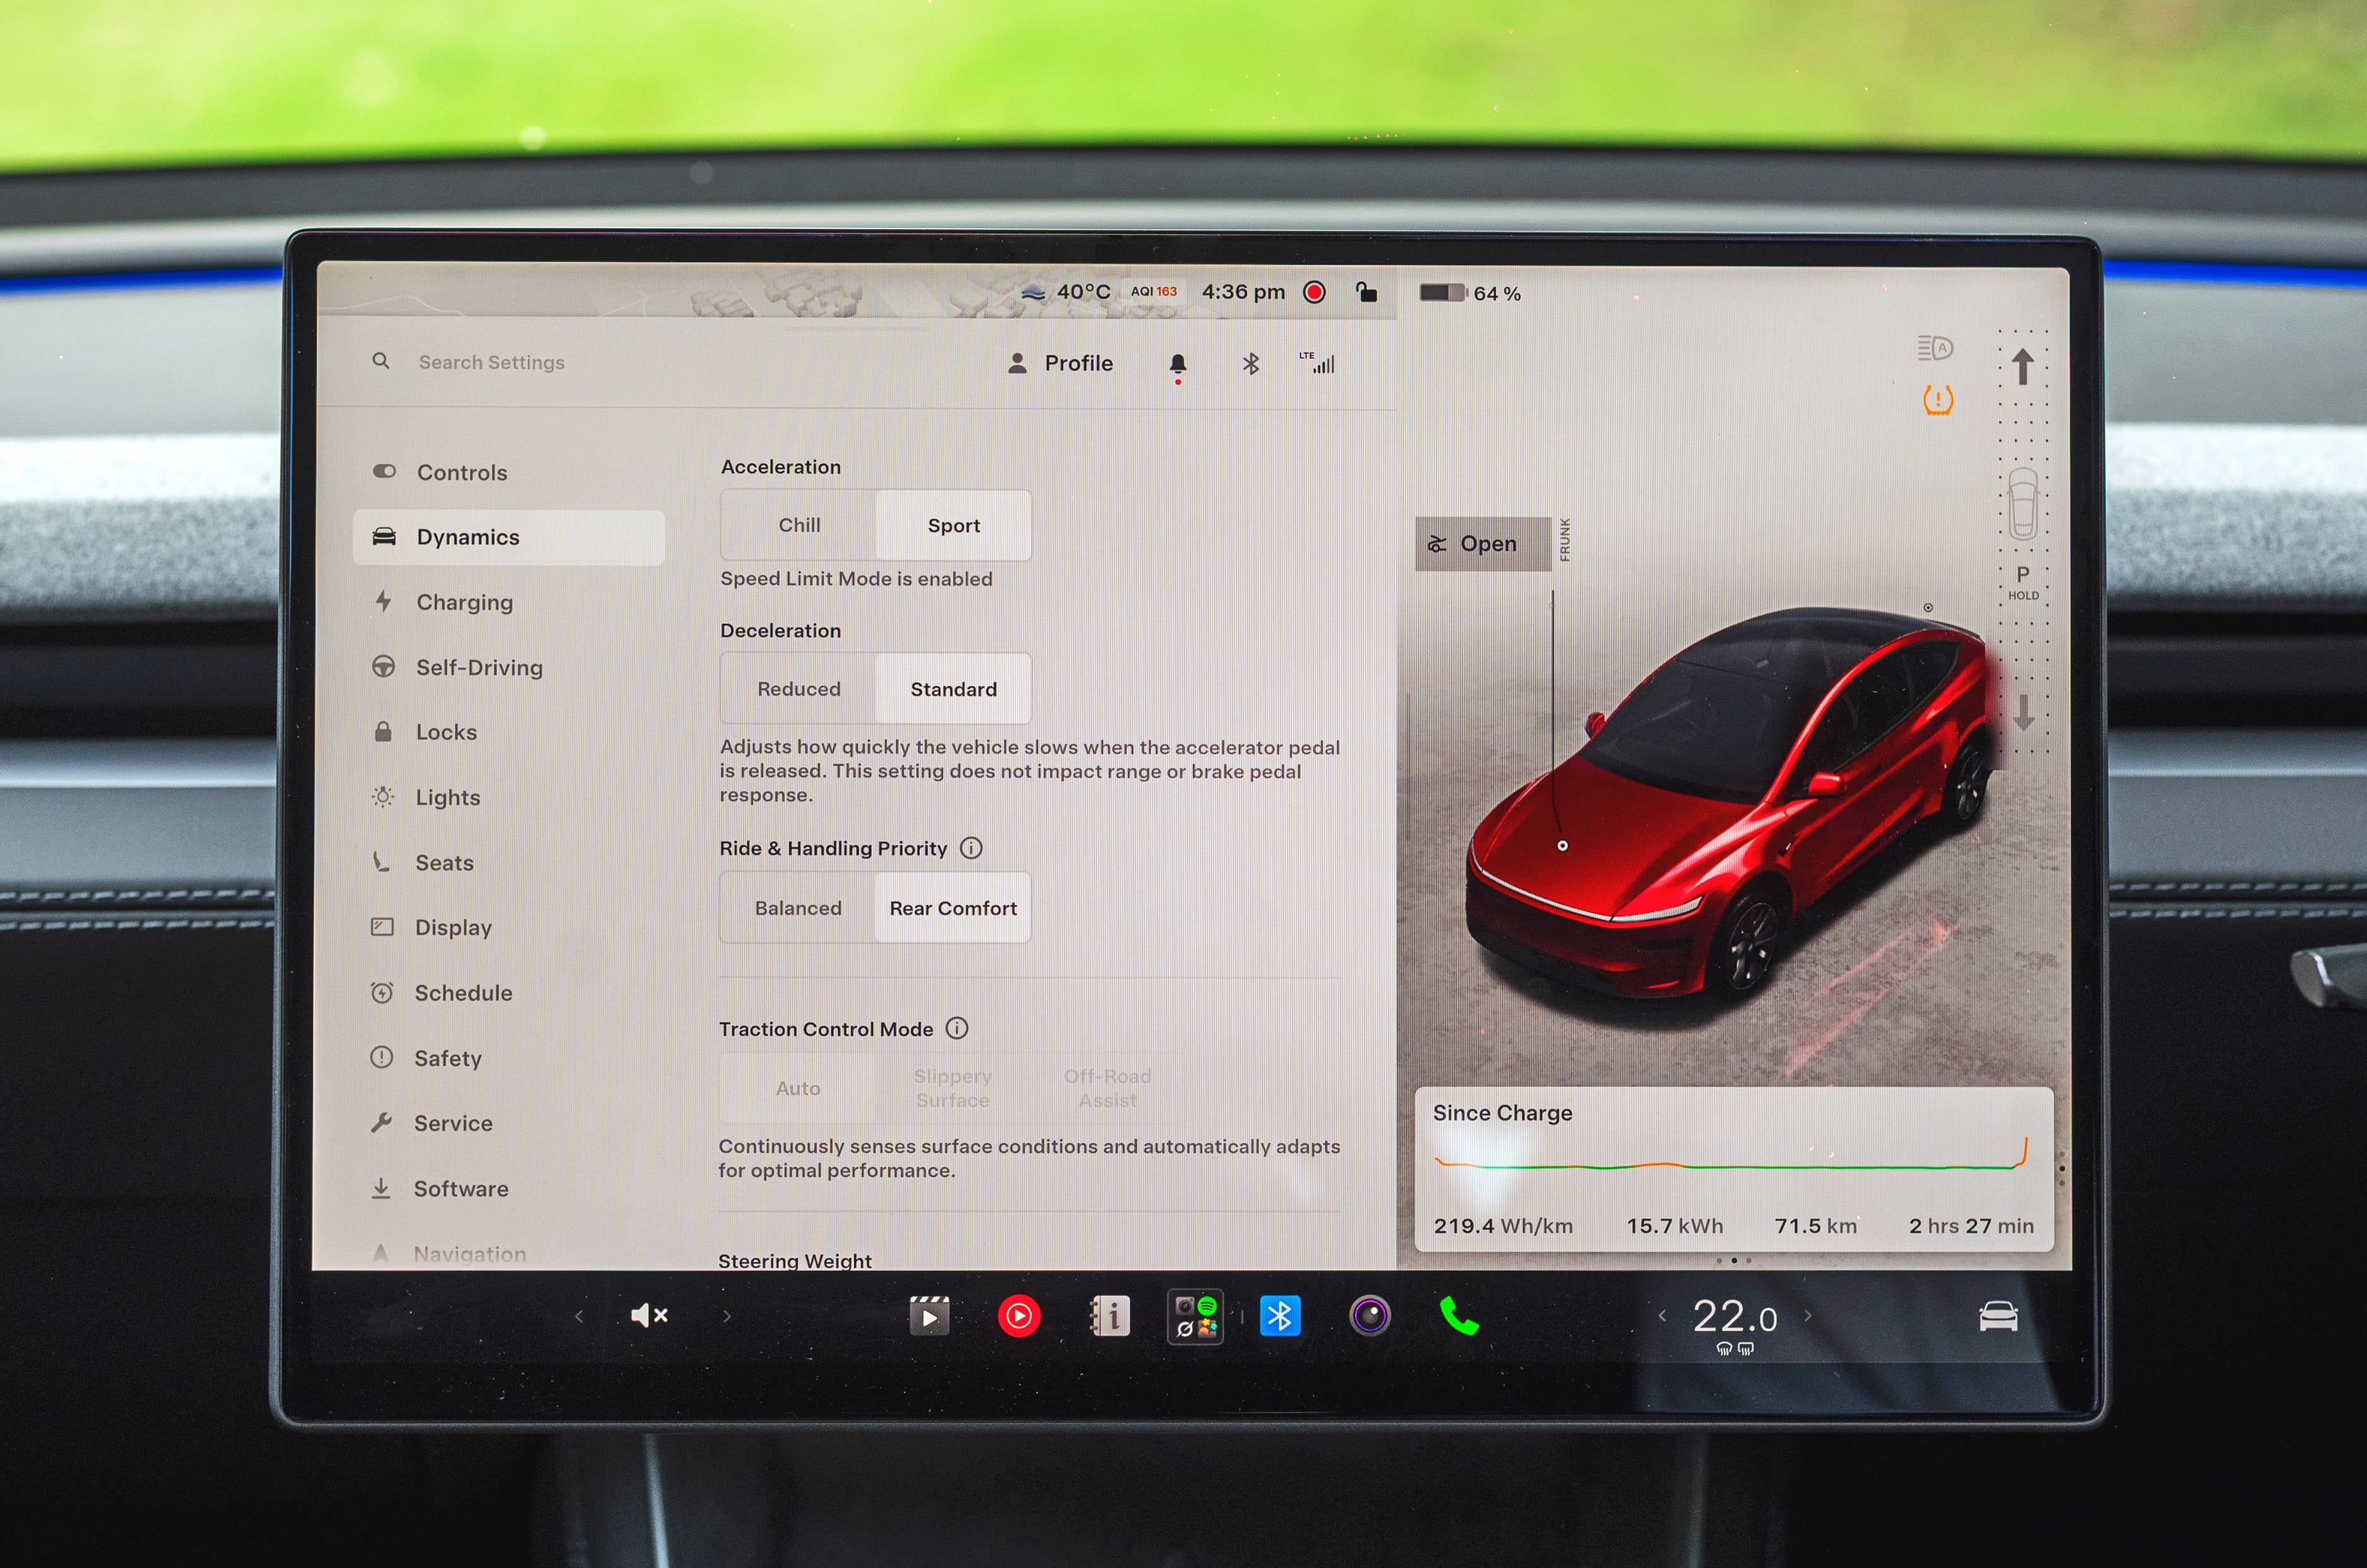Tap the LTE signal strength icon
Image resolution: width=2367 pixels, height=1568 pixels.
[1317, 363]
